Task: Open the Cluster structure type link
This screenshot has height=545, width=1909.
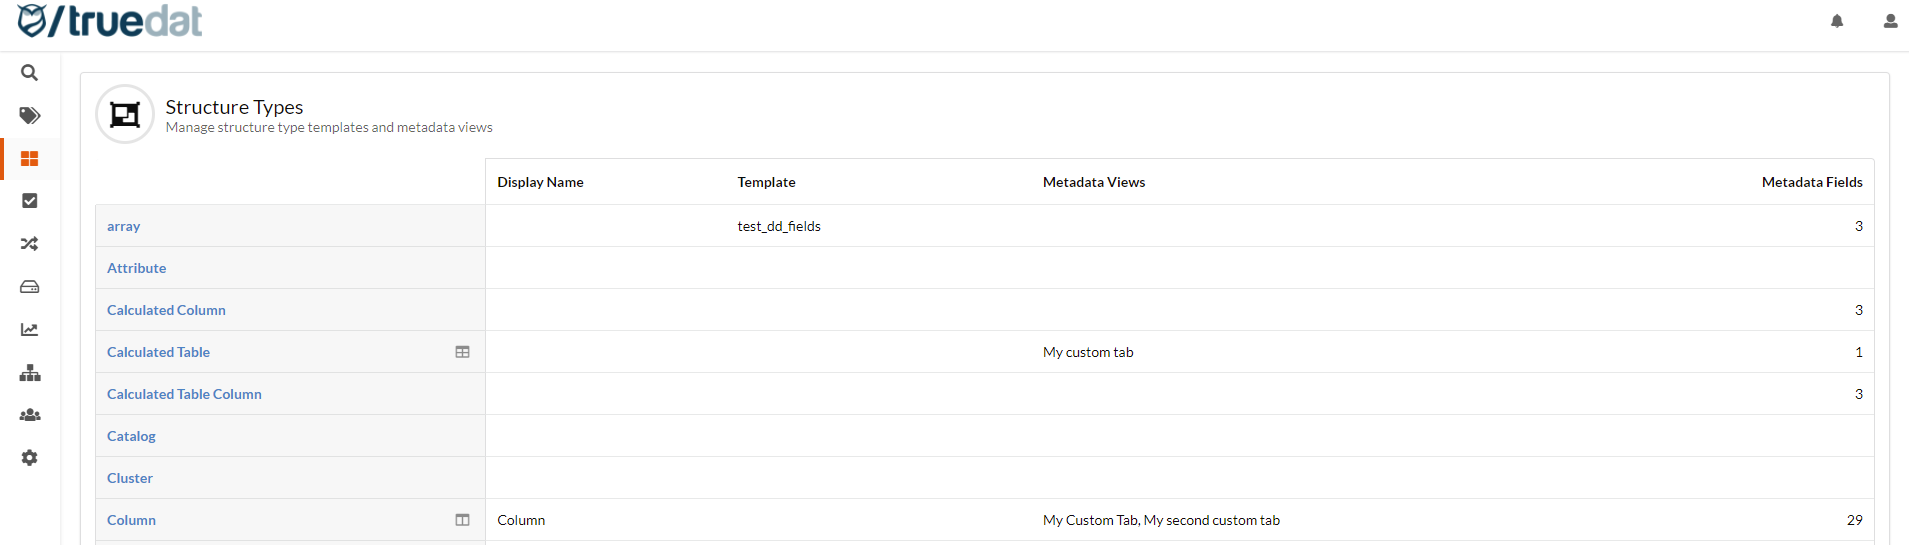Action: (x=130, y=478)
